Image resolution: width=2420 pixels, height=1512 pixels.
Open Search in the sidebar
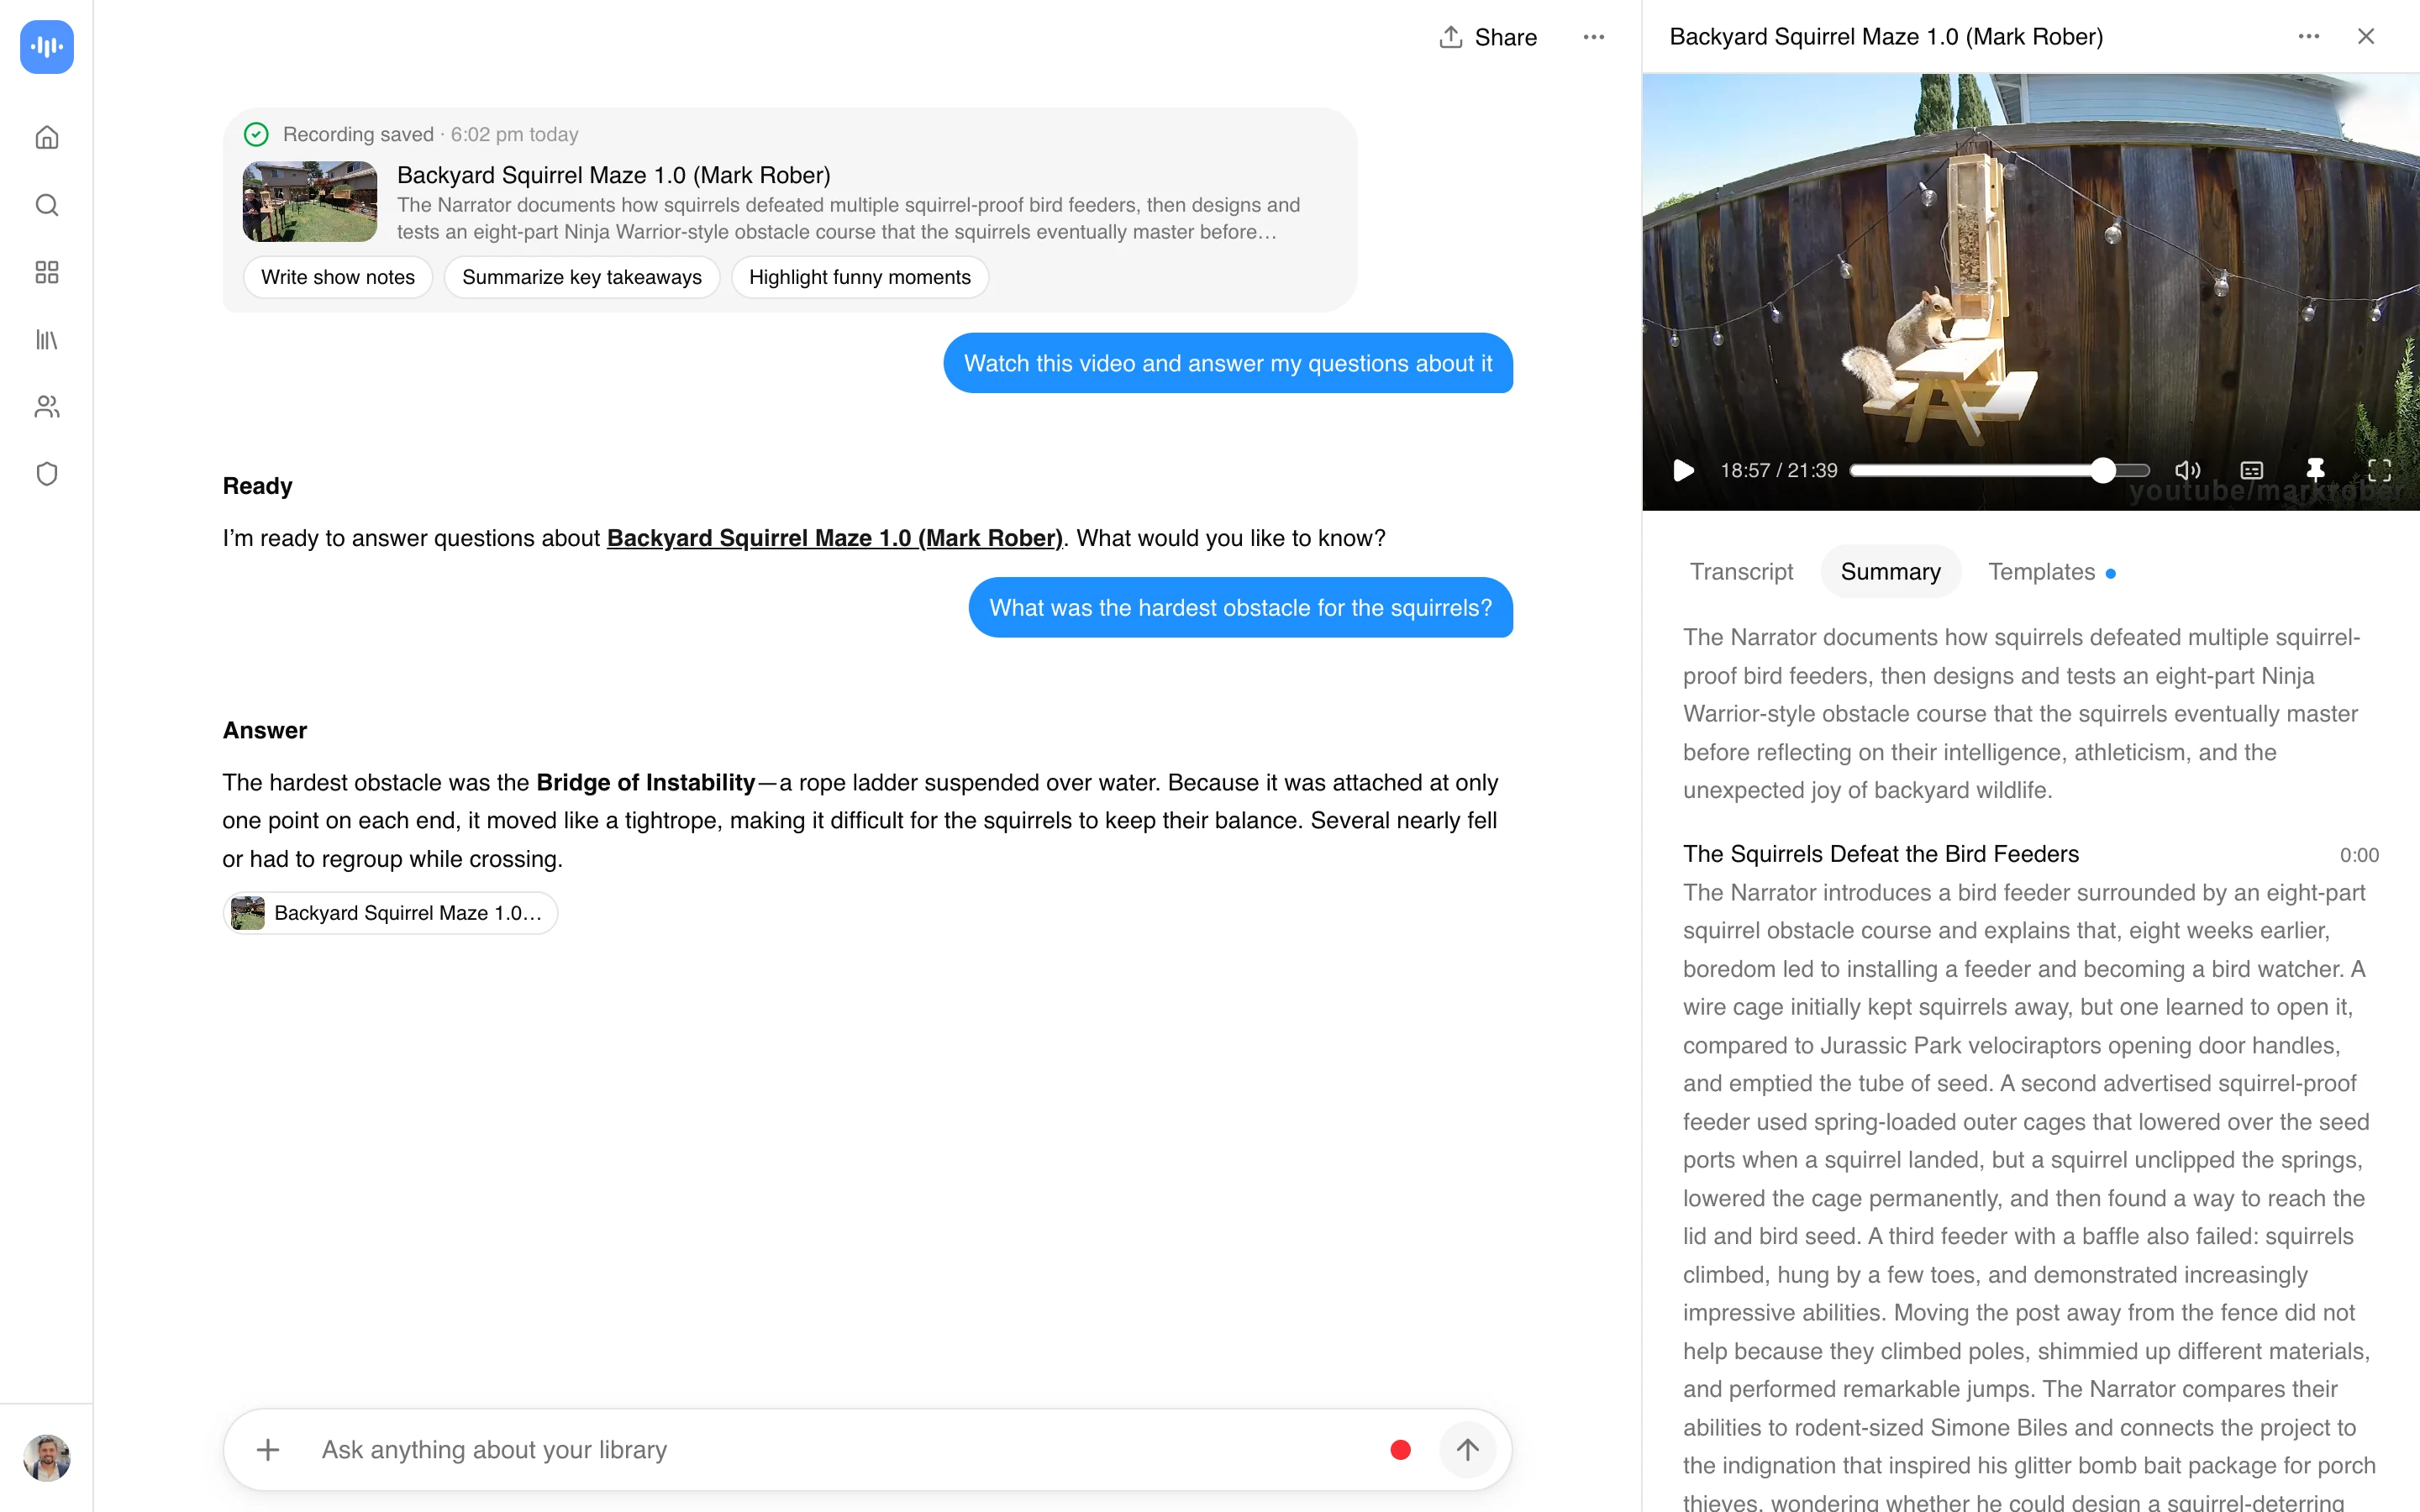(x=47, y=205)
